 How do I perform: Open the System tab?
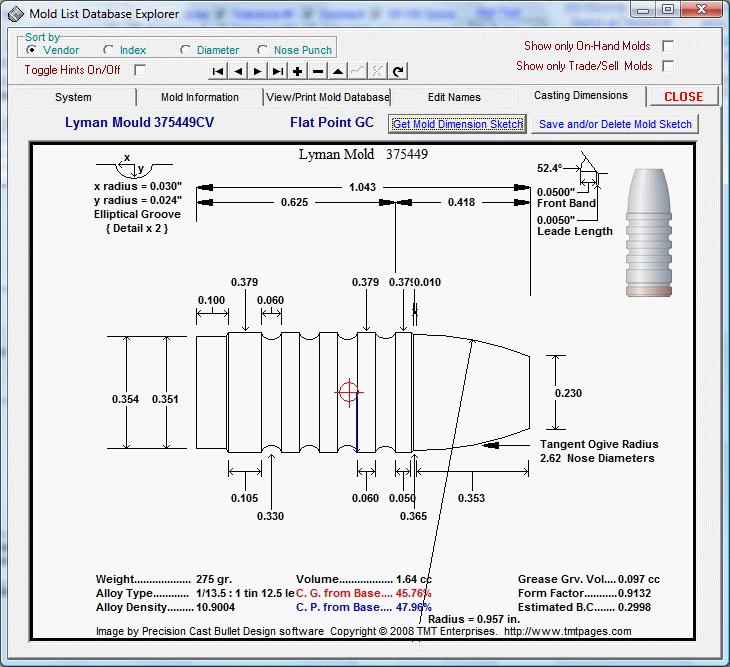pyautogui.click(x=73, y=97)
